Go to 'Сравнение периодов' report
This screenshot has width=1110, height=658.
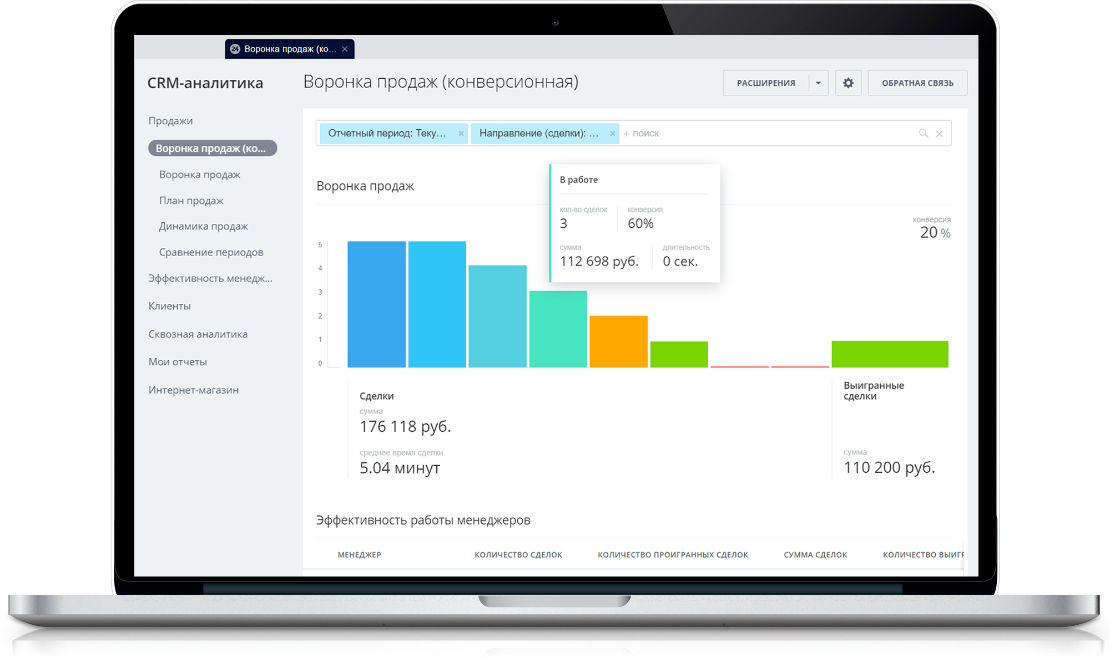tap(211, 252)
